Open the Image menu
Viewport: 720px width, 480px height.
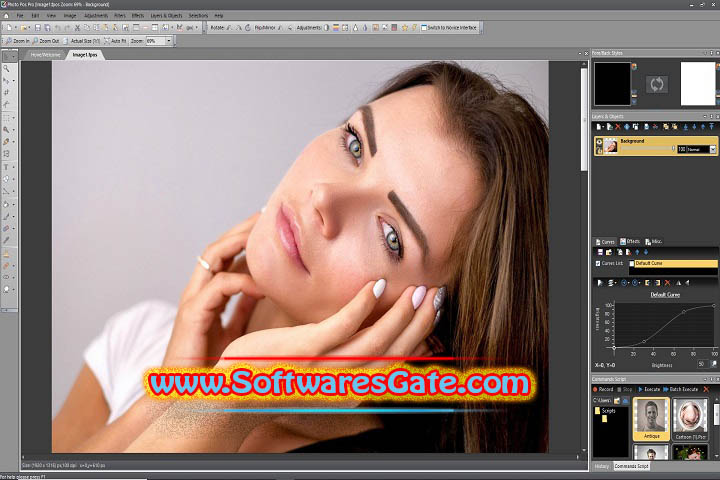[x=70, y=16]
